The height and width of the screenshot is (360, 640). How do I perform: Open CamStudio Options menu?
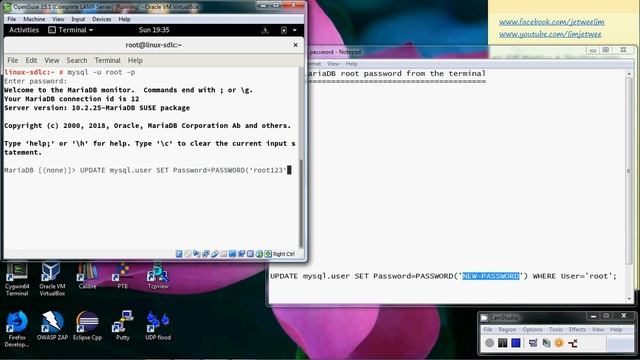pyautogui.click(x=532, y=329)
